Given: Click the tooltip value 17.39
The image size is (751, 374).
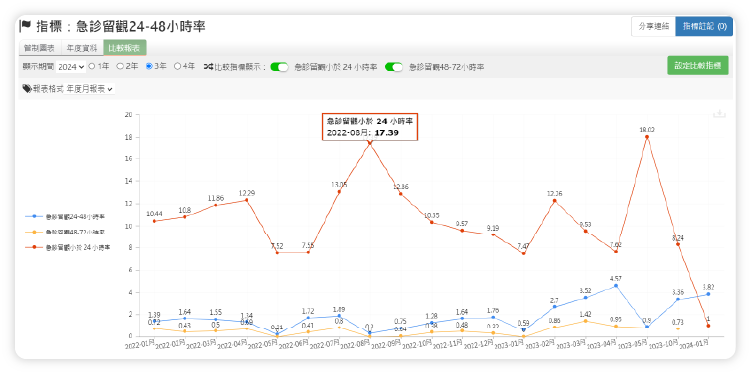Looking at the screenshot, I should (387, 133).
